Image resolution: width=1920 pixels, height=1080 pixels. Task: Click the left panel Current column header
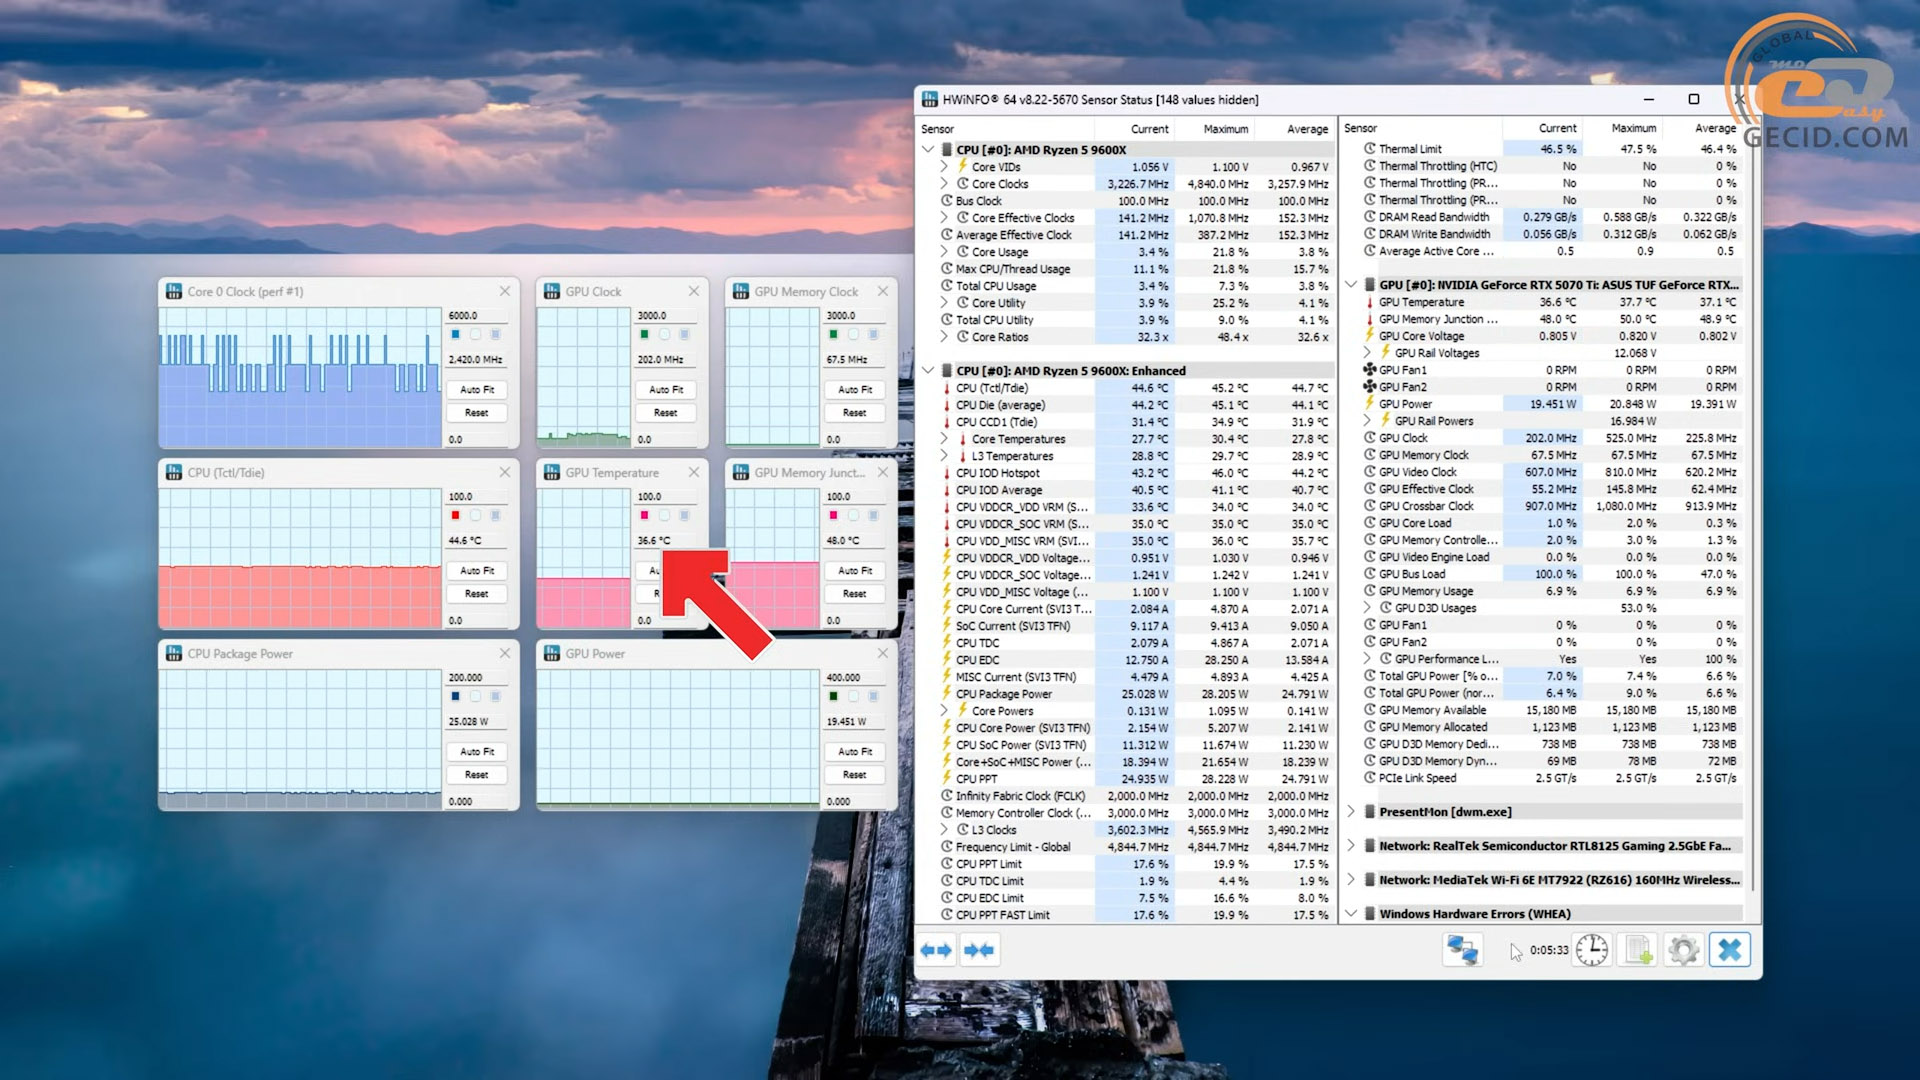(x=1134, y=129)
